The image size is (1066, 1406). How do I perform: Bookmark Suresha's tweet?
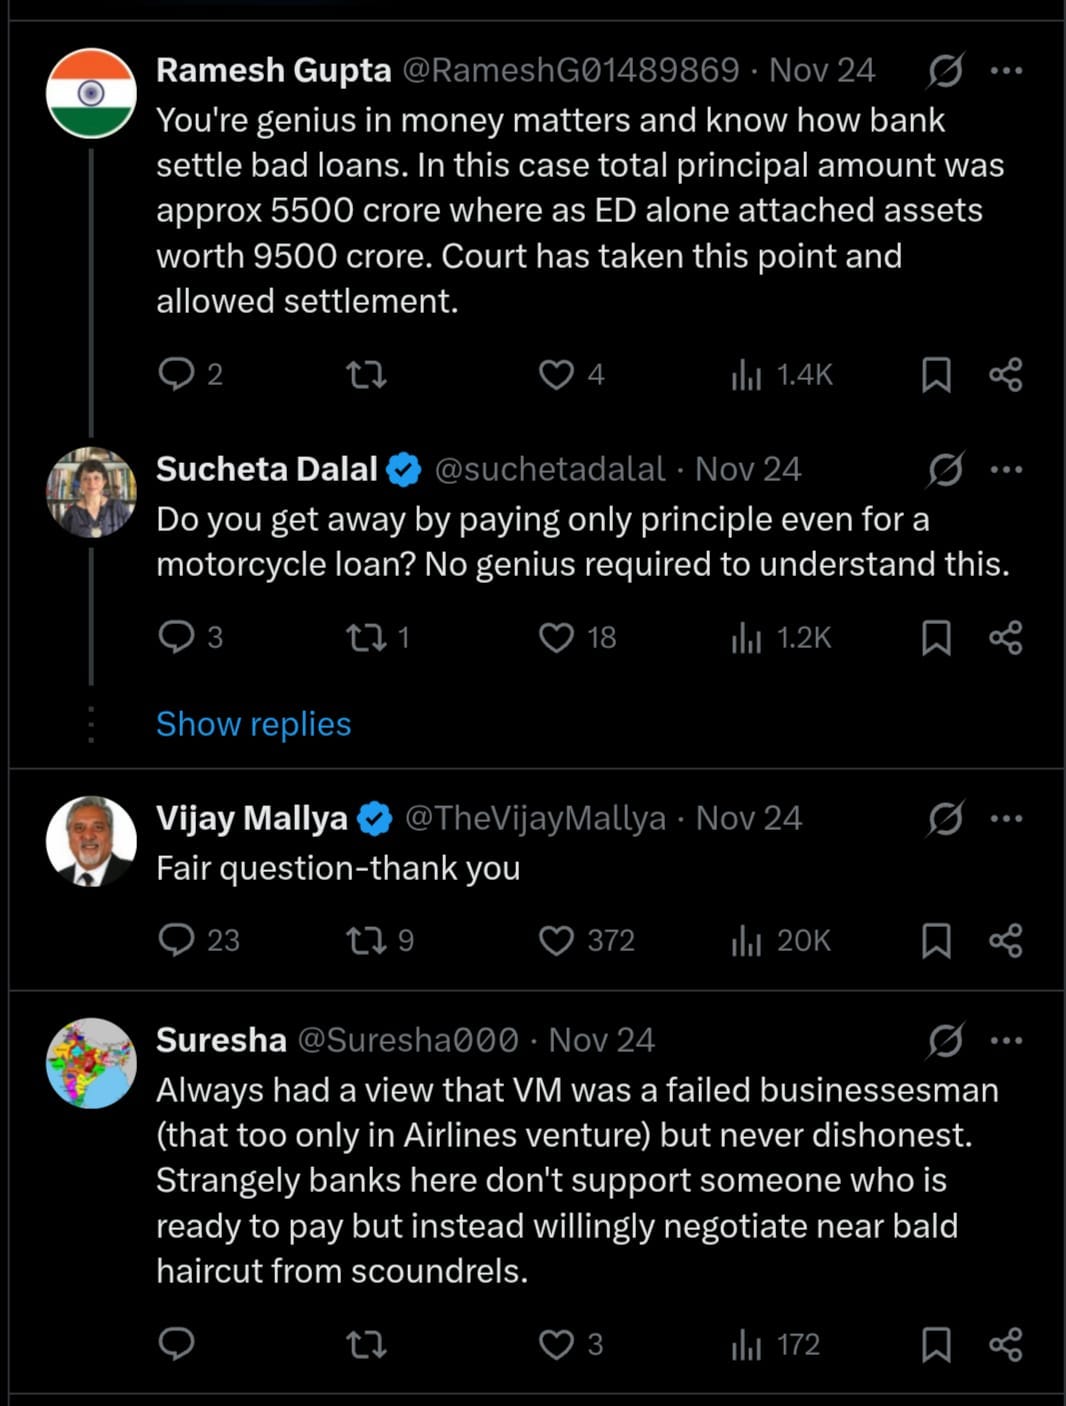(x=936, y=1345)
